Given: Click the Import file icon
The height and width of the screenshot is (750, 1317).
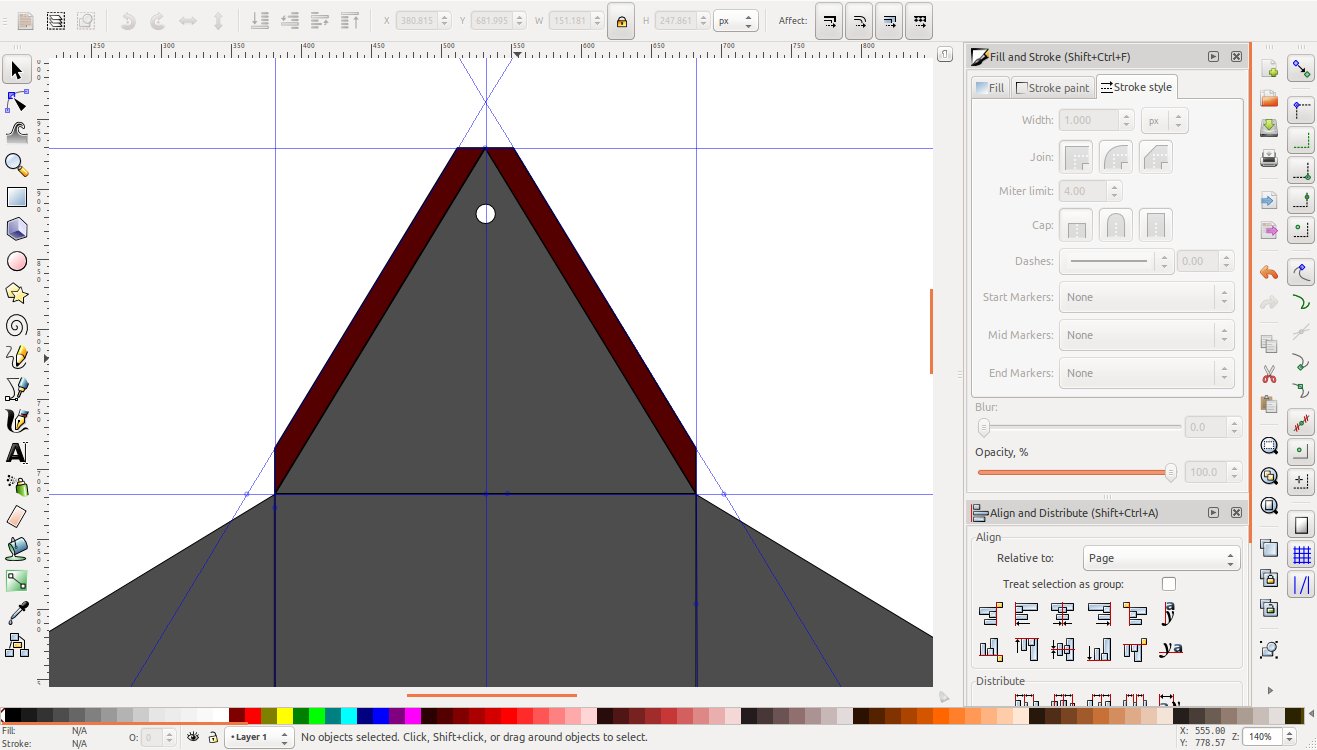Looking at the screenshot, I should [x=1269, y=201].
